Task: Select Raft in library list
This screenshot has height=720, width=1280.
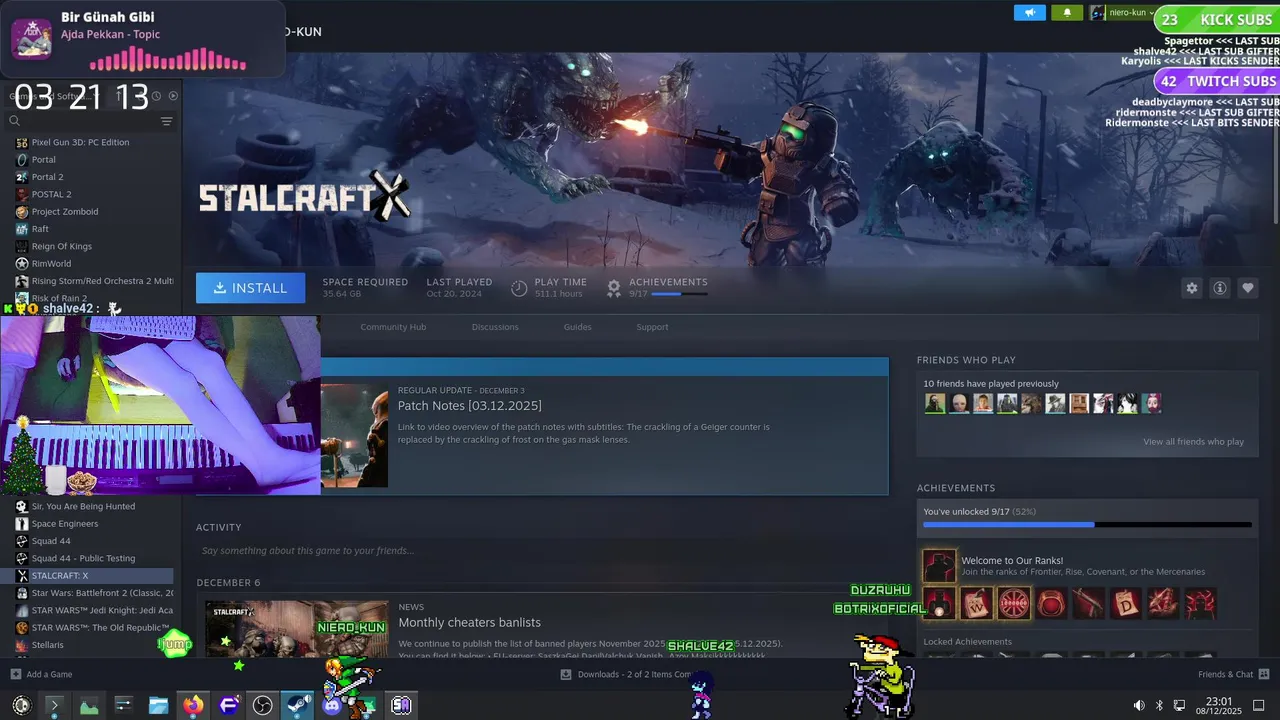Action: click(40, 229)
